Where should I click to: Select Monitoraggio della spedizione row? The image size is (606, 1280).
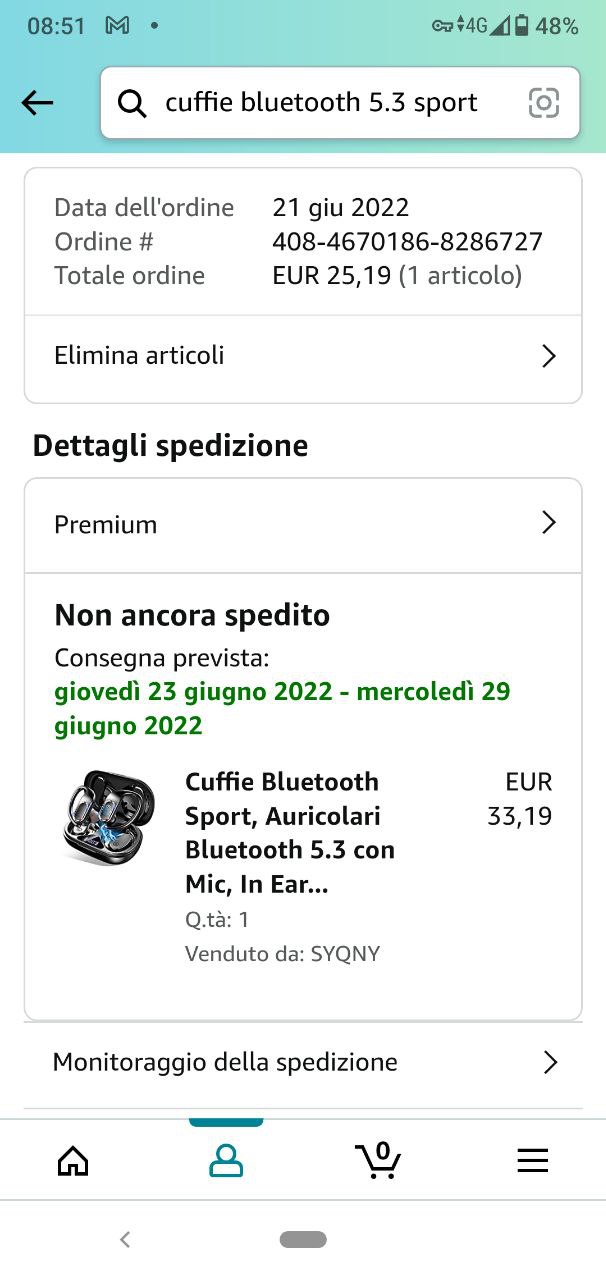tap(303, 1062)
